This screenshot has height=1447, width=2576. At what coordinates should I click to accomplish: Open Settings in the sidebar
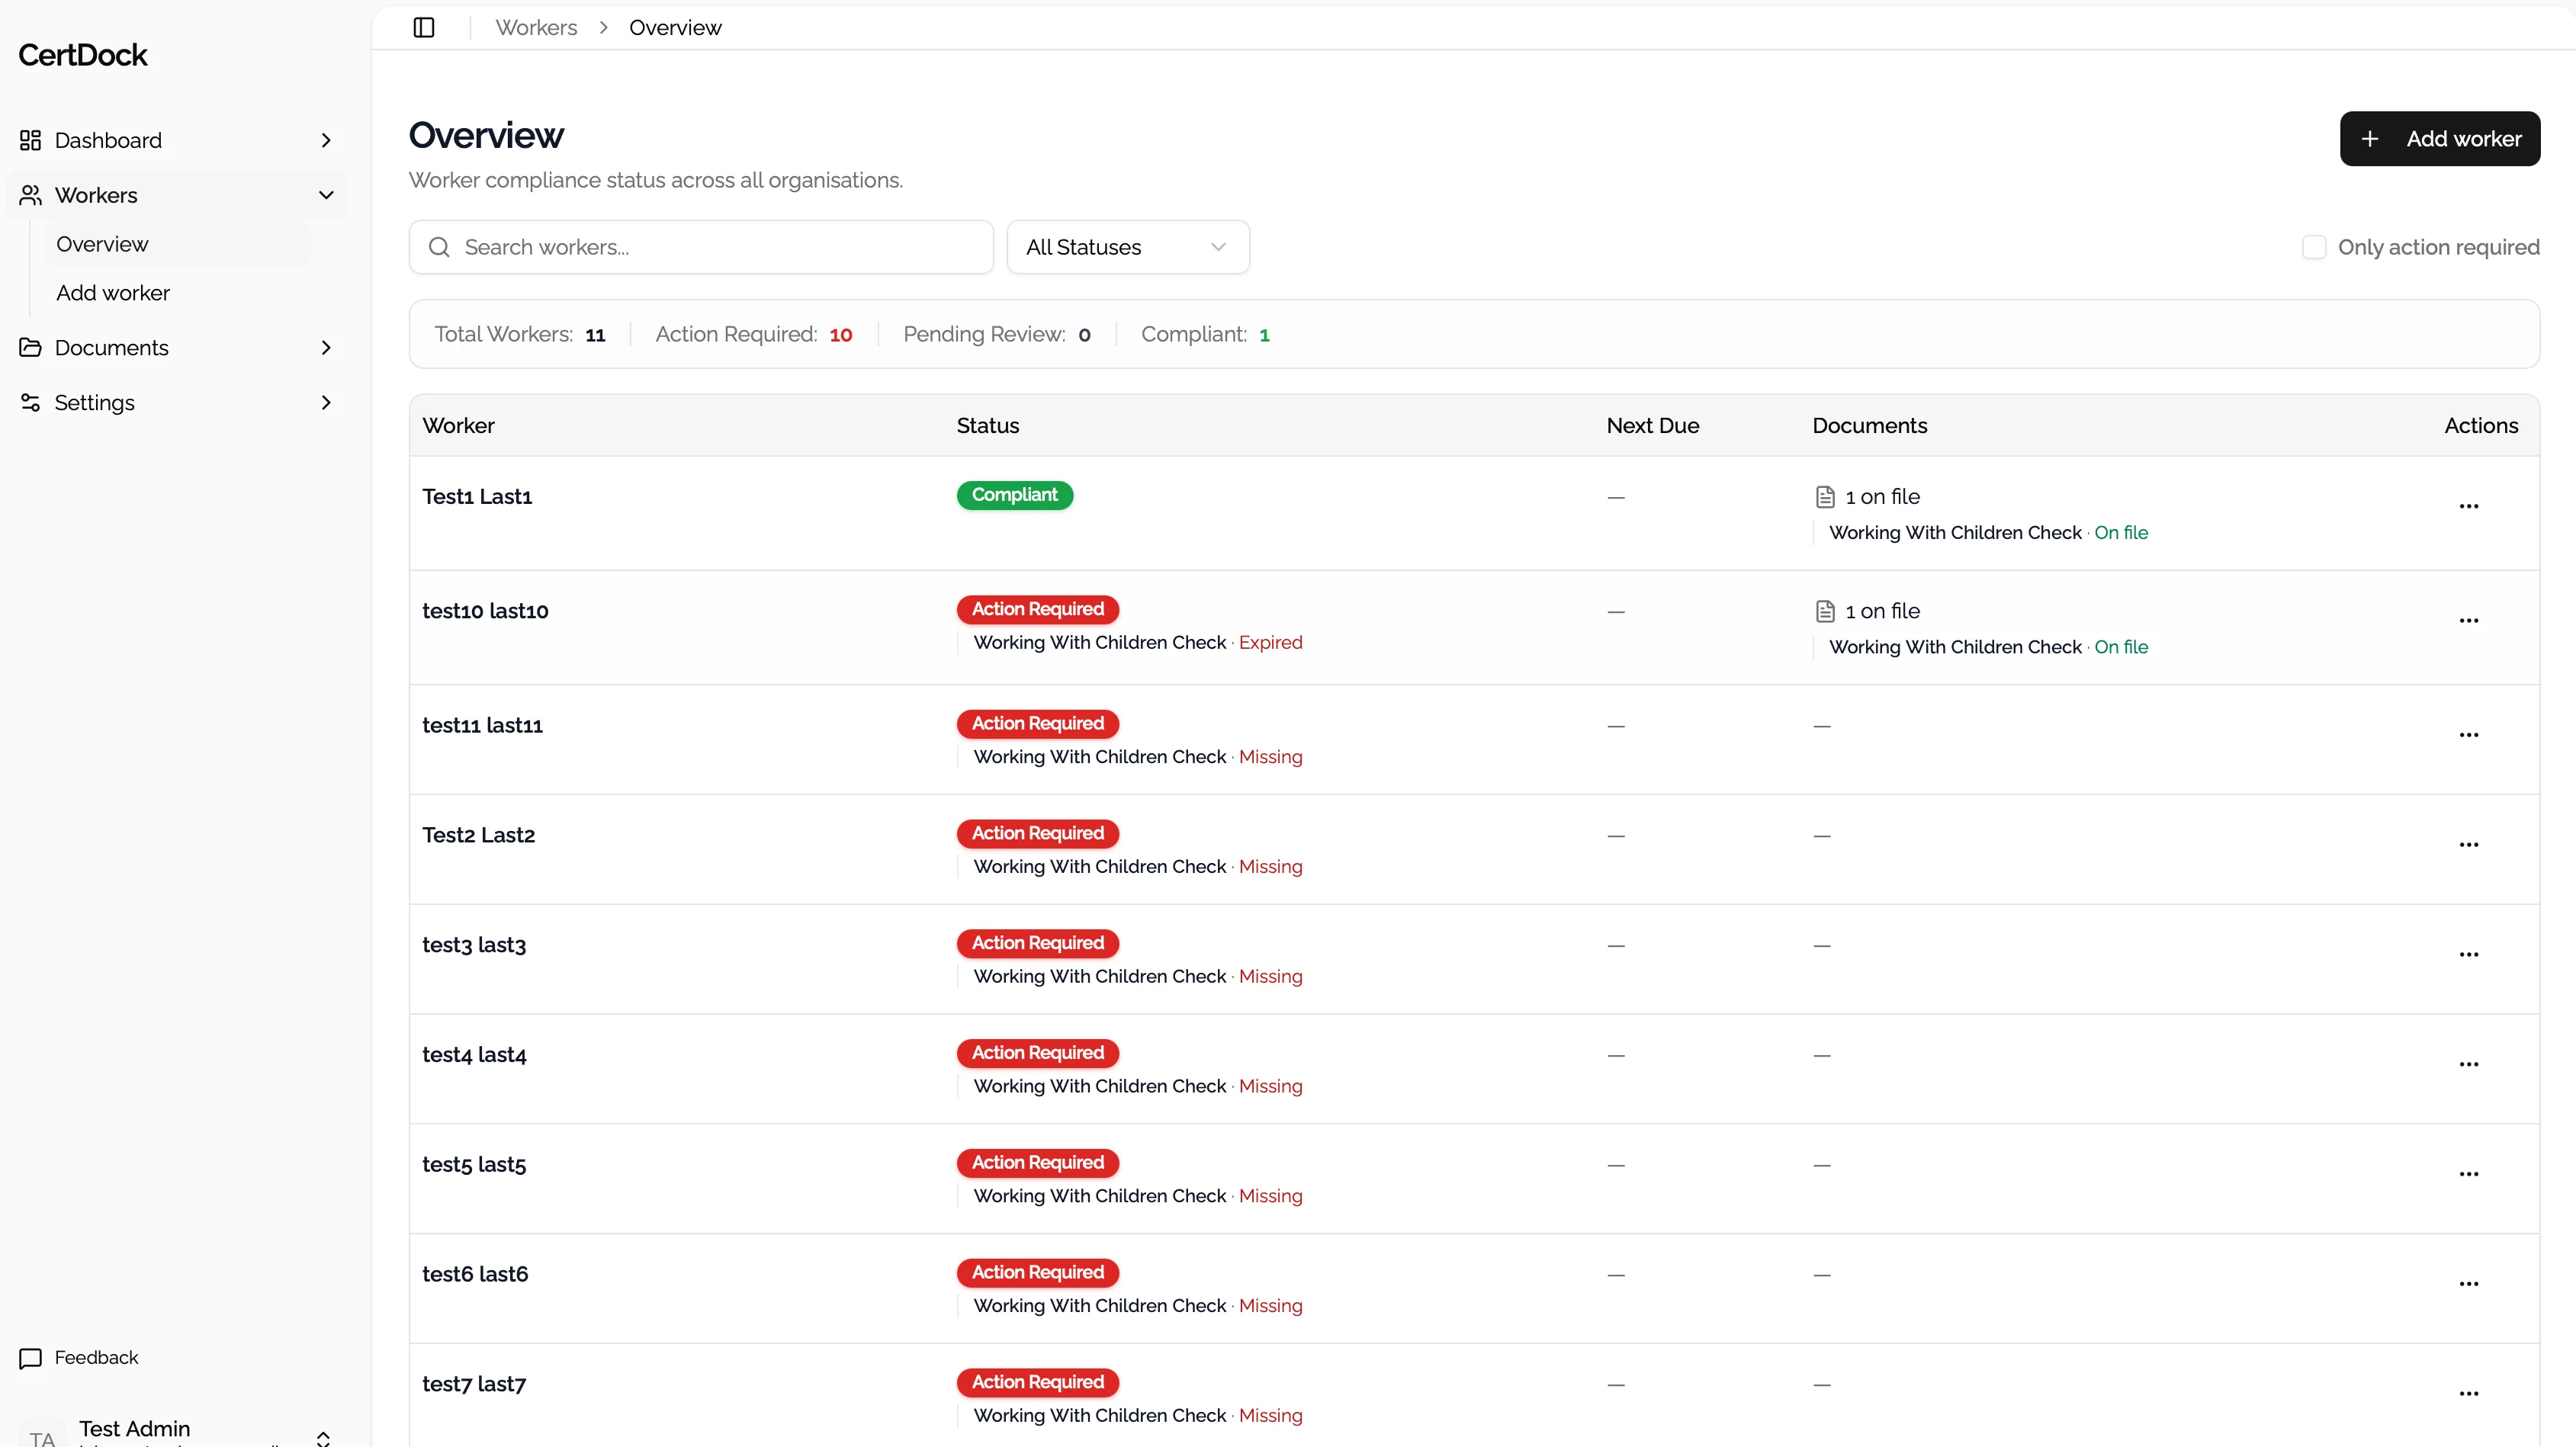click(177, 402)
